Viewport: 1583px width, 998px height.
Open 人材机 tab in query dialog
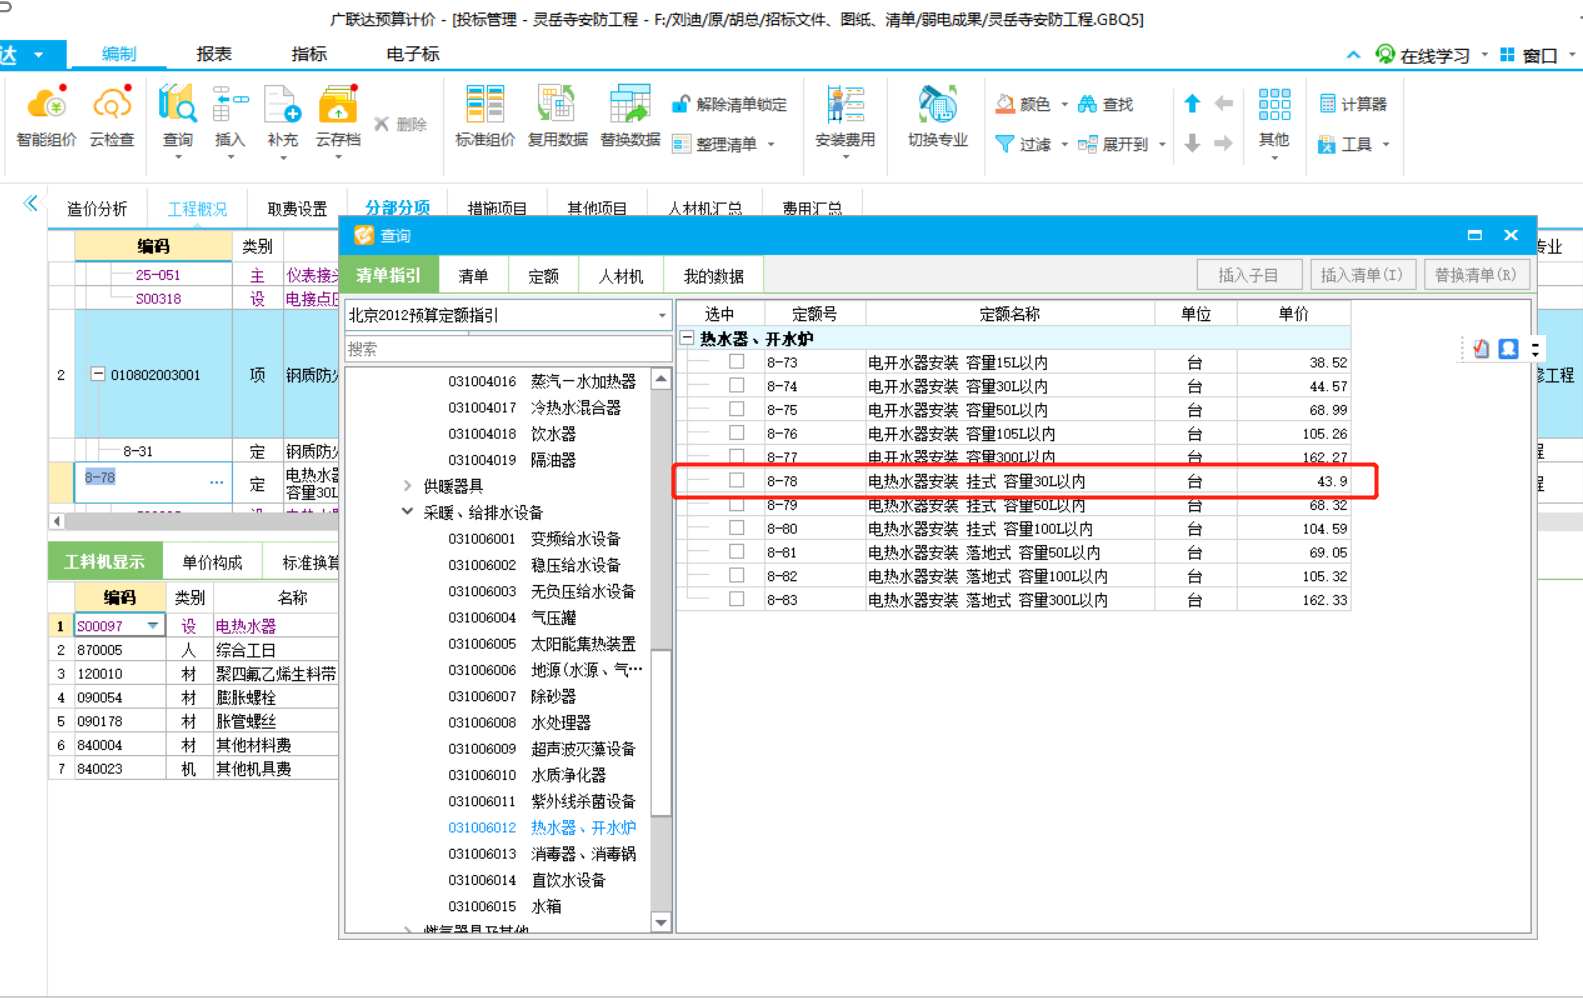click(620, 276)
